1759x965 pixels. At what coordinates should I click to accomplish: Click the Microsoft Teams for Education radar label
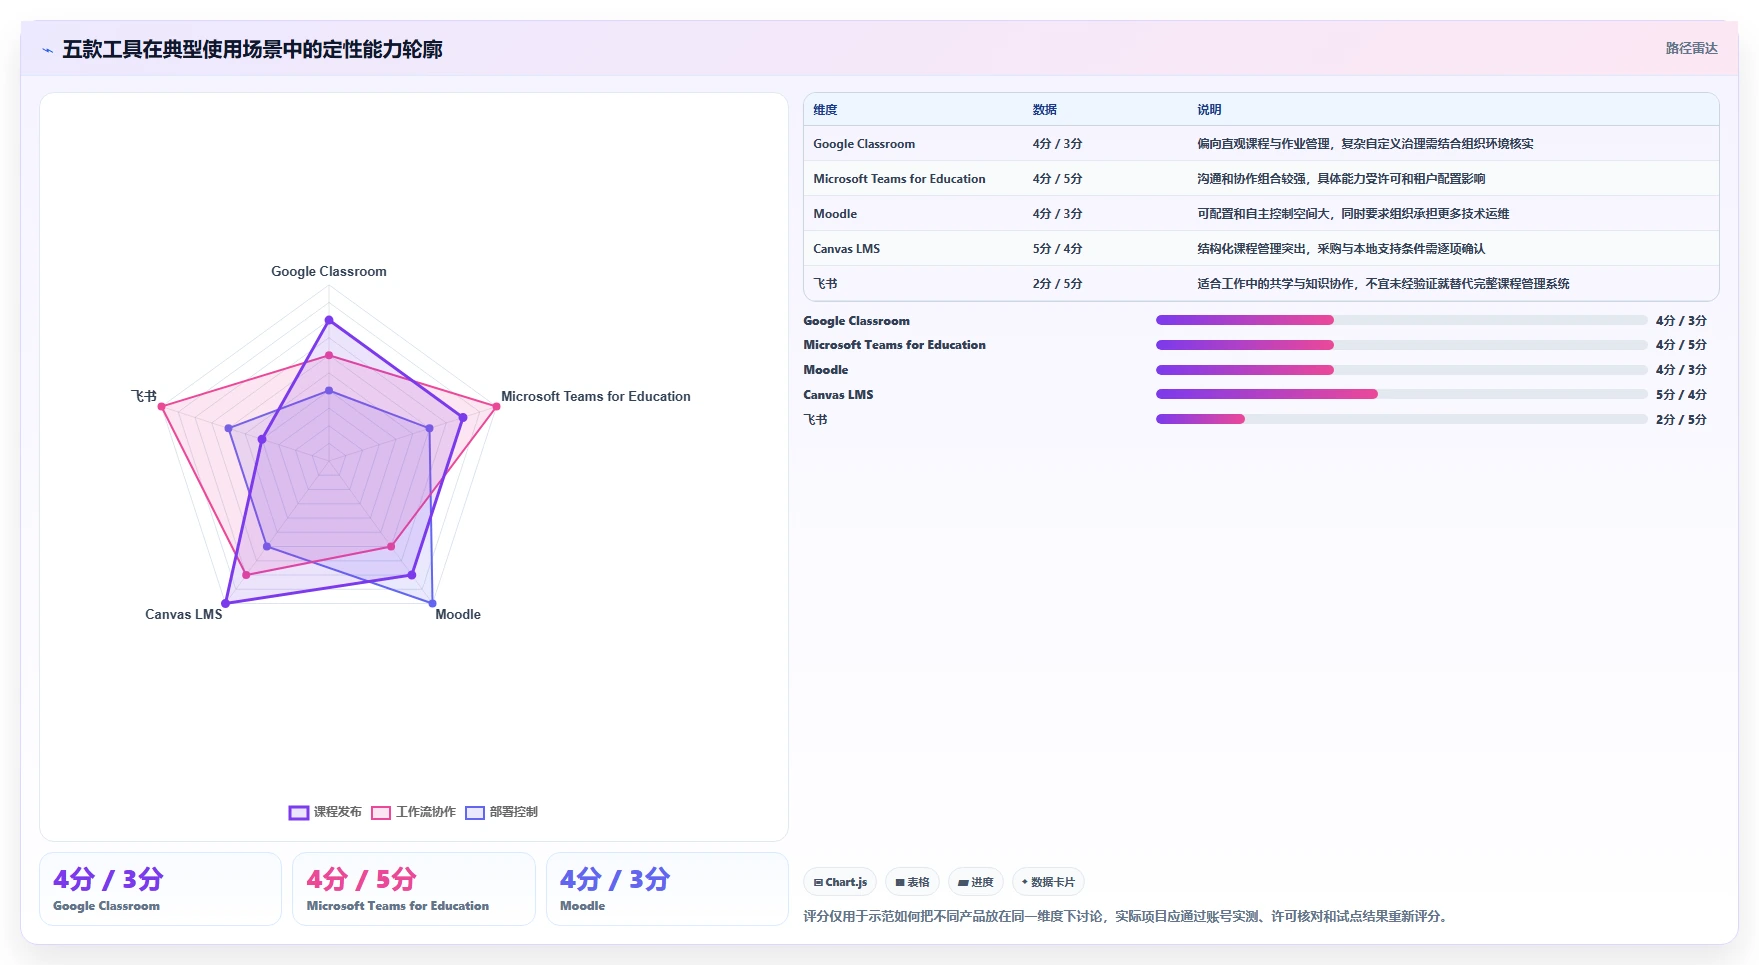click(x=596, y=396)
